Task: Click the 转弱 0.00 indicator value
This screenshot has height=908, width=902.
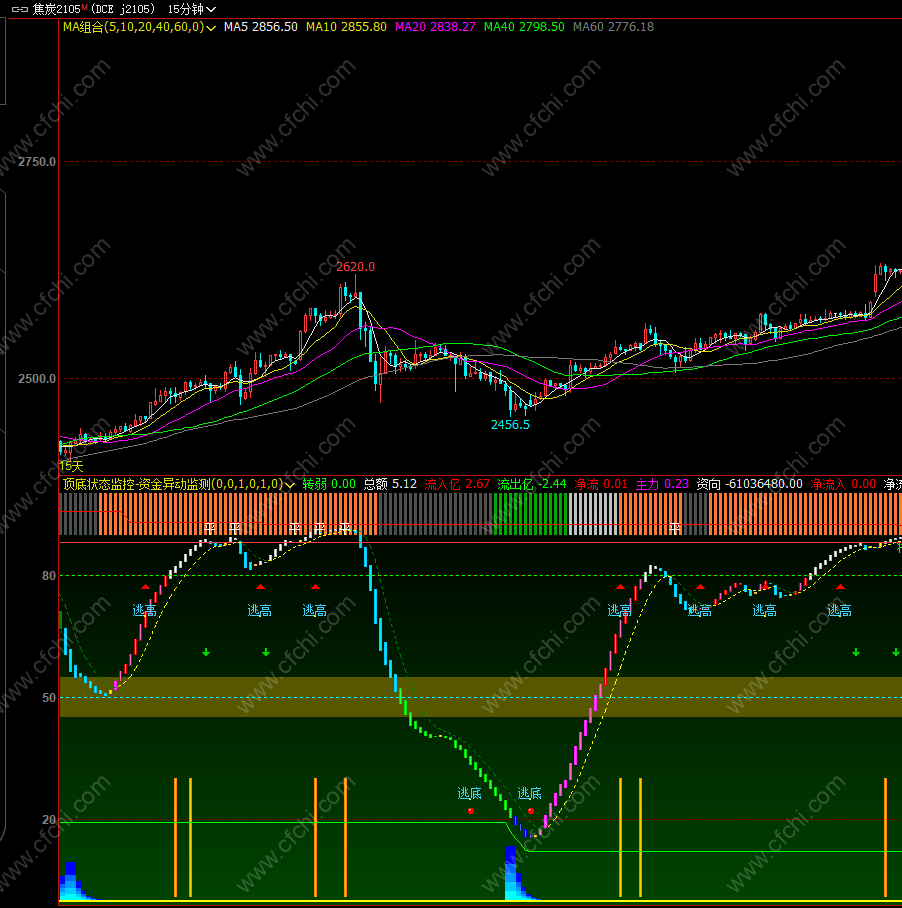Action: [x=329, y=484]
